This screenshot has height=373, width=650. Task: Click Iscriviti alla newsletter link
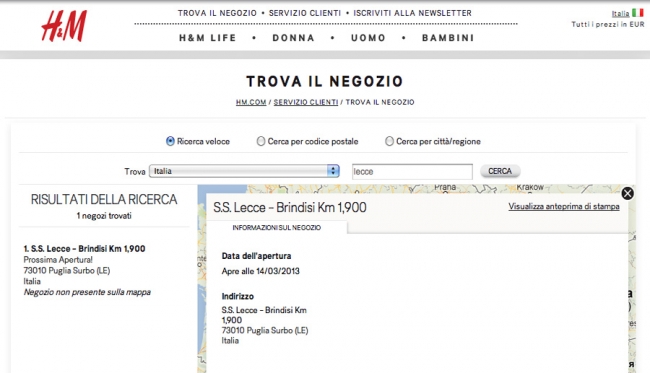tap(412, 13)
